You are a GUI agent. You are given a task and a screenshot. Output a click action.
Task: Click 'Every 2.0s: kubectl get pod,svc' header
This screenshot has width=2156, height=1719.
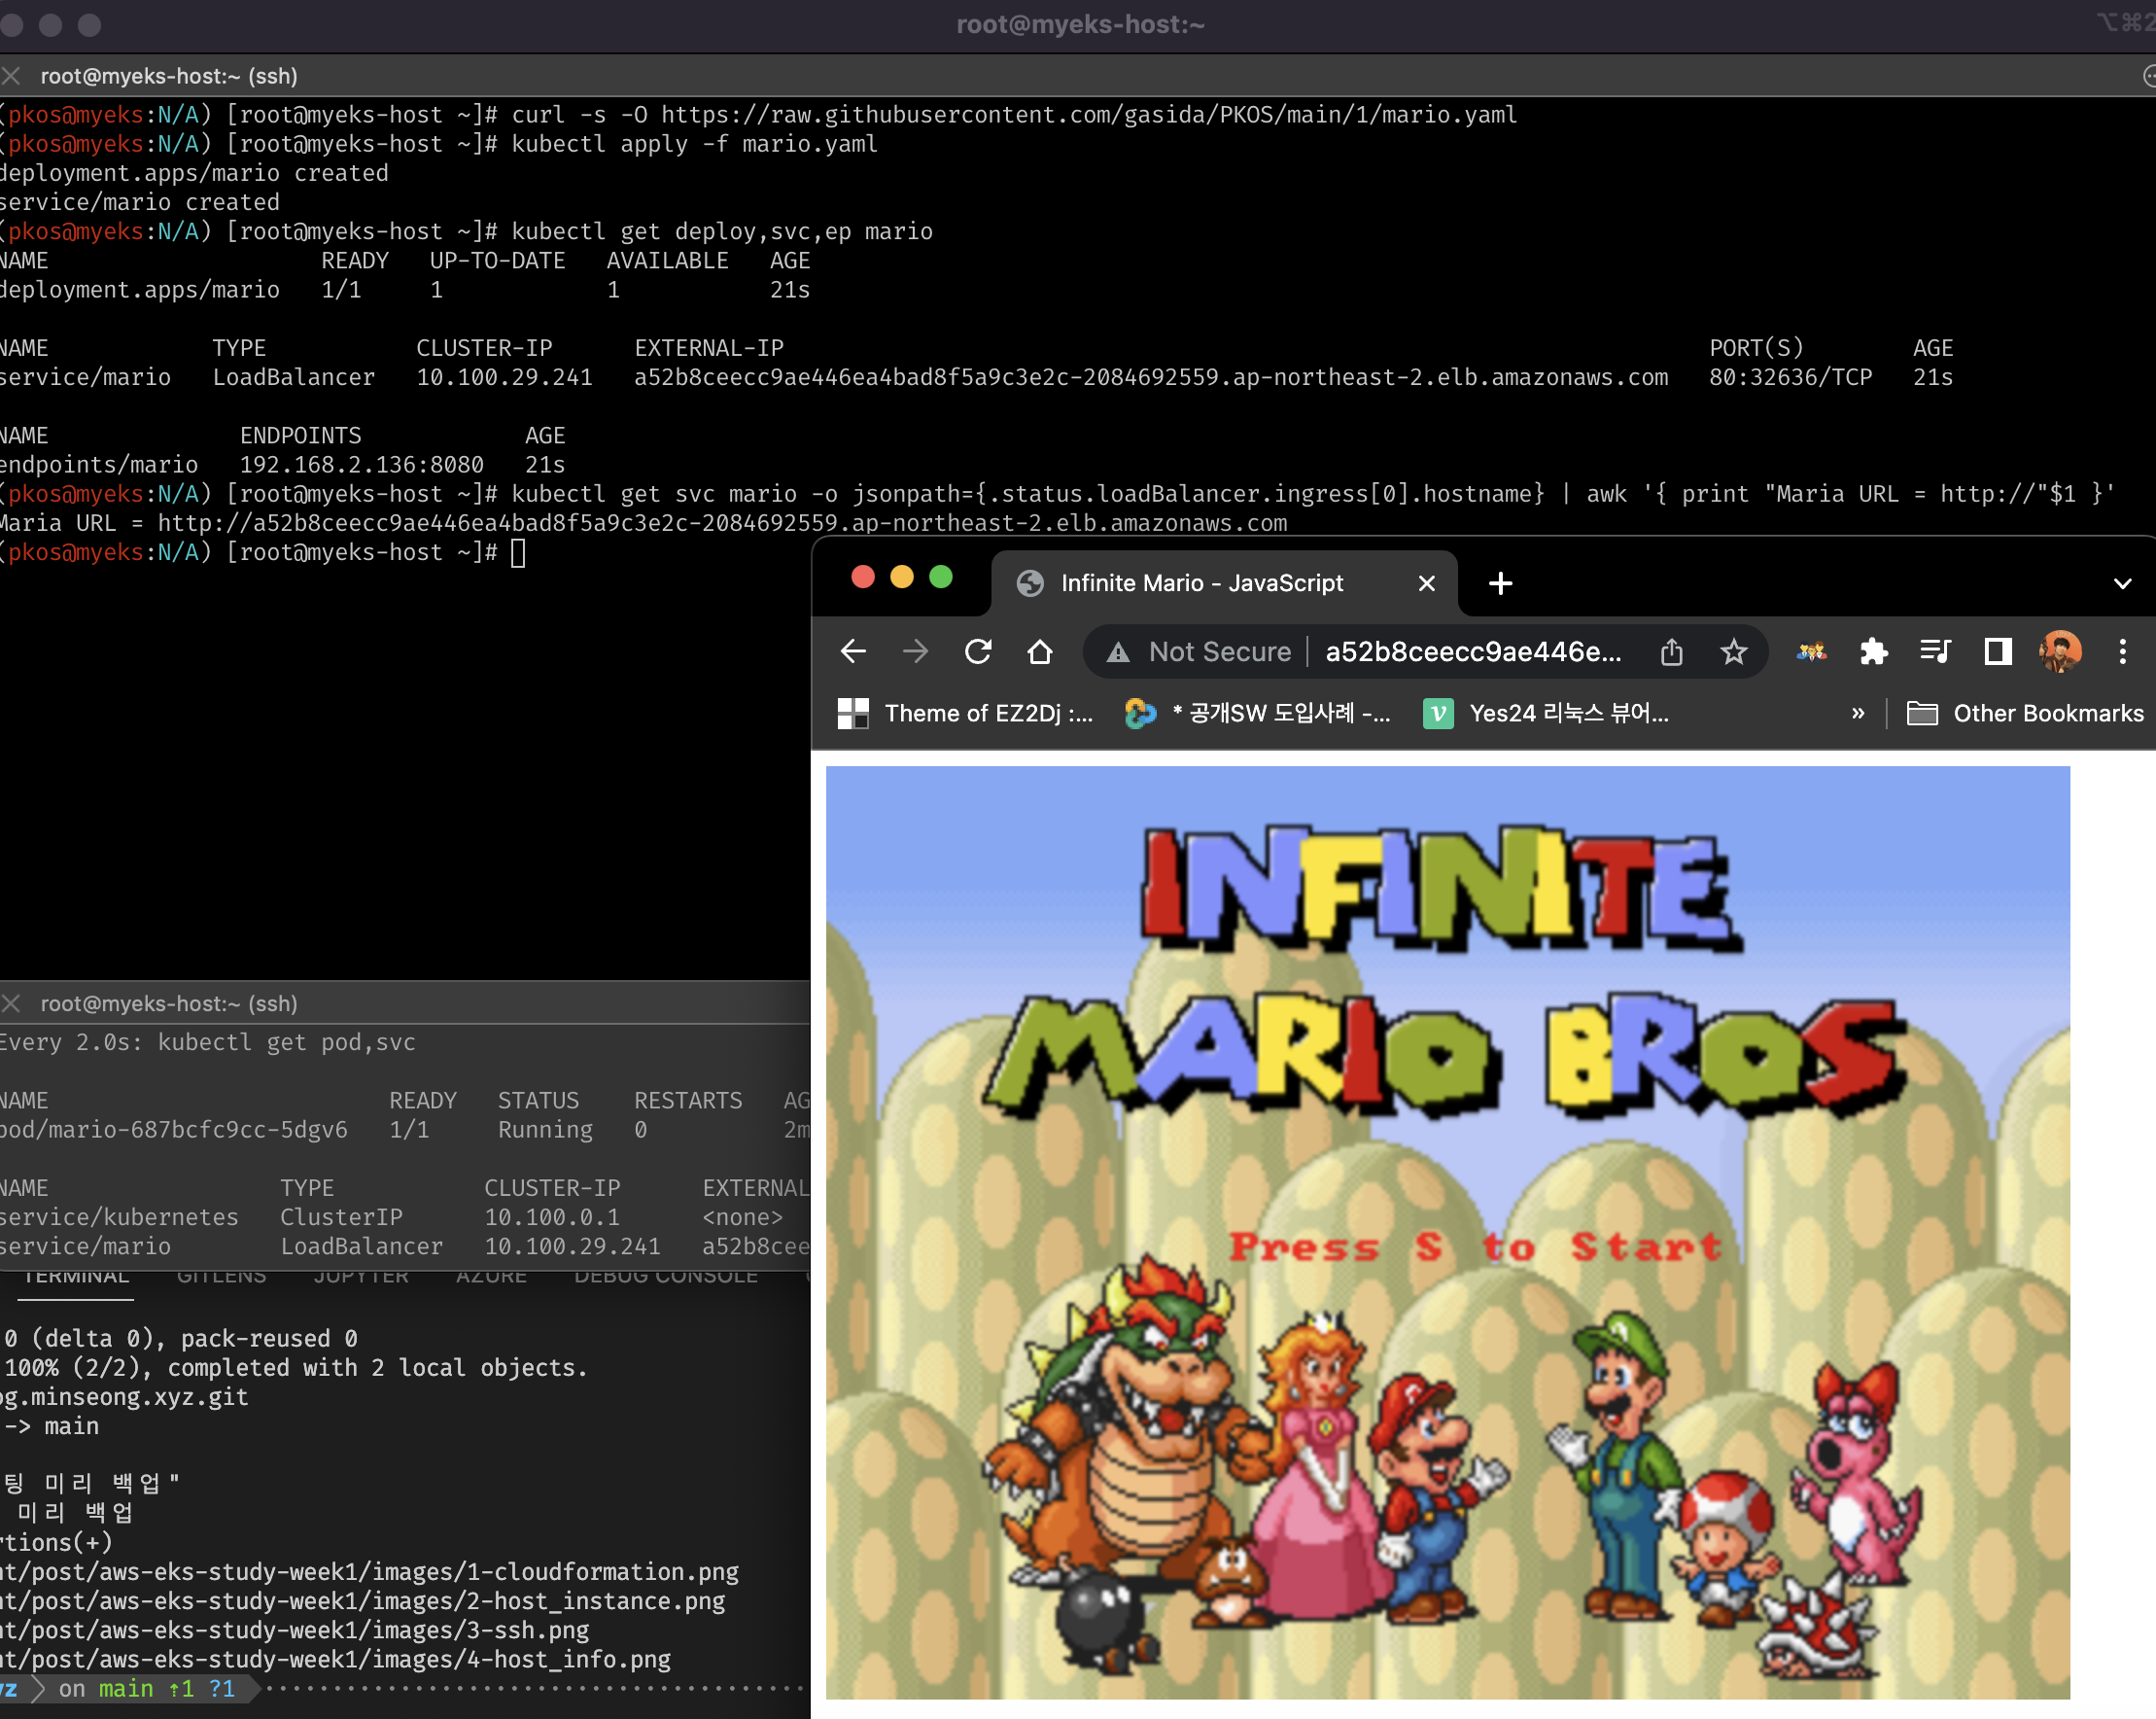coord(207,1042)
